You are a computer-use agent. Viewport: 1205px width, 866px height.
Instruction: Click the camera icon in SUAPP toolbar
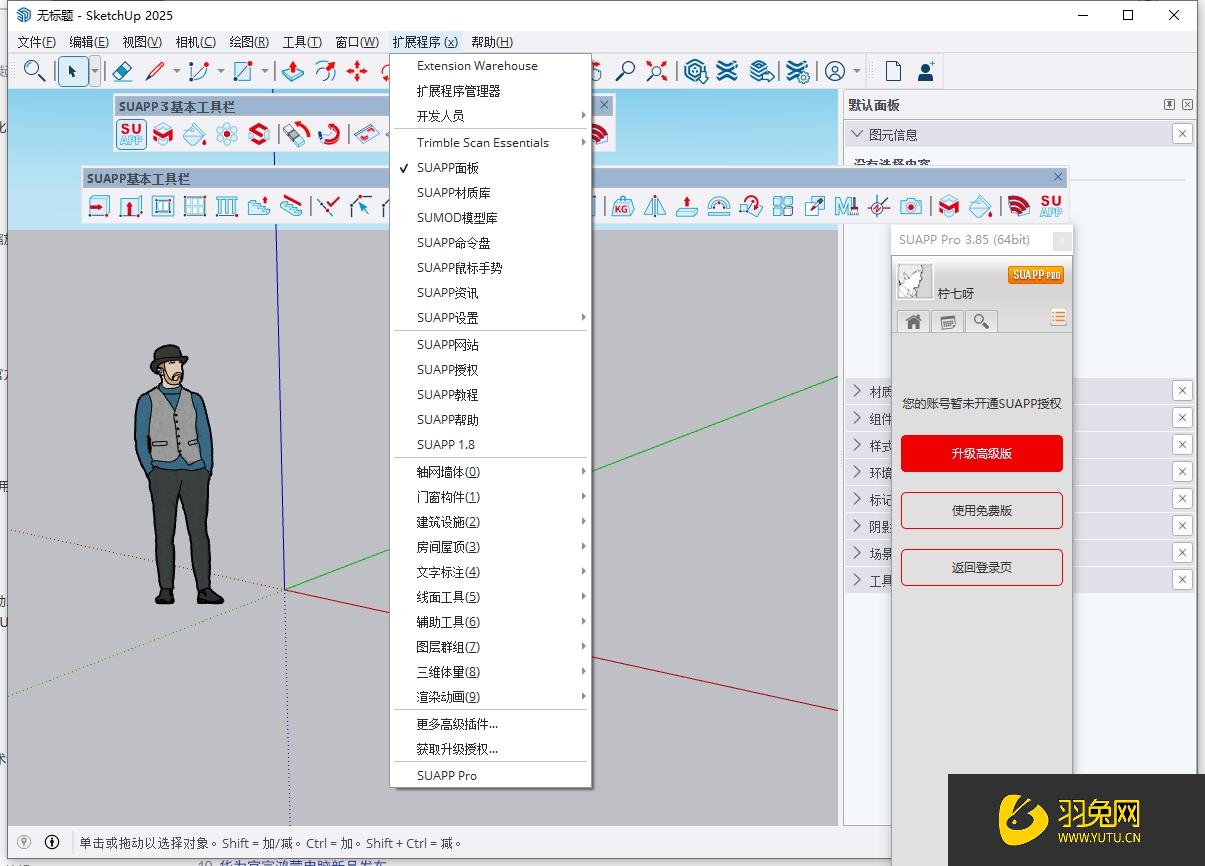pos(911,206)
